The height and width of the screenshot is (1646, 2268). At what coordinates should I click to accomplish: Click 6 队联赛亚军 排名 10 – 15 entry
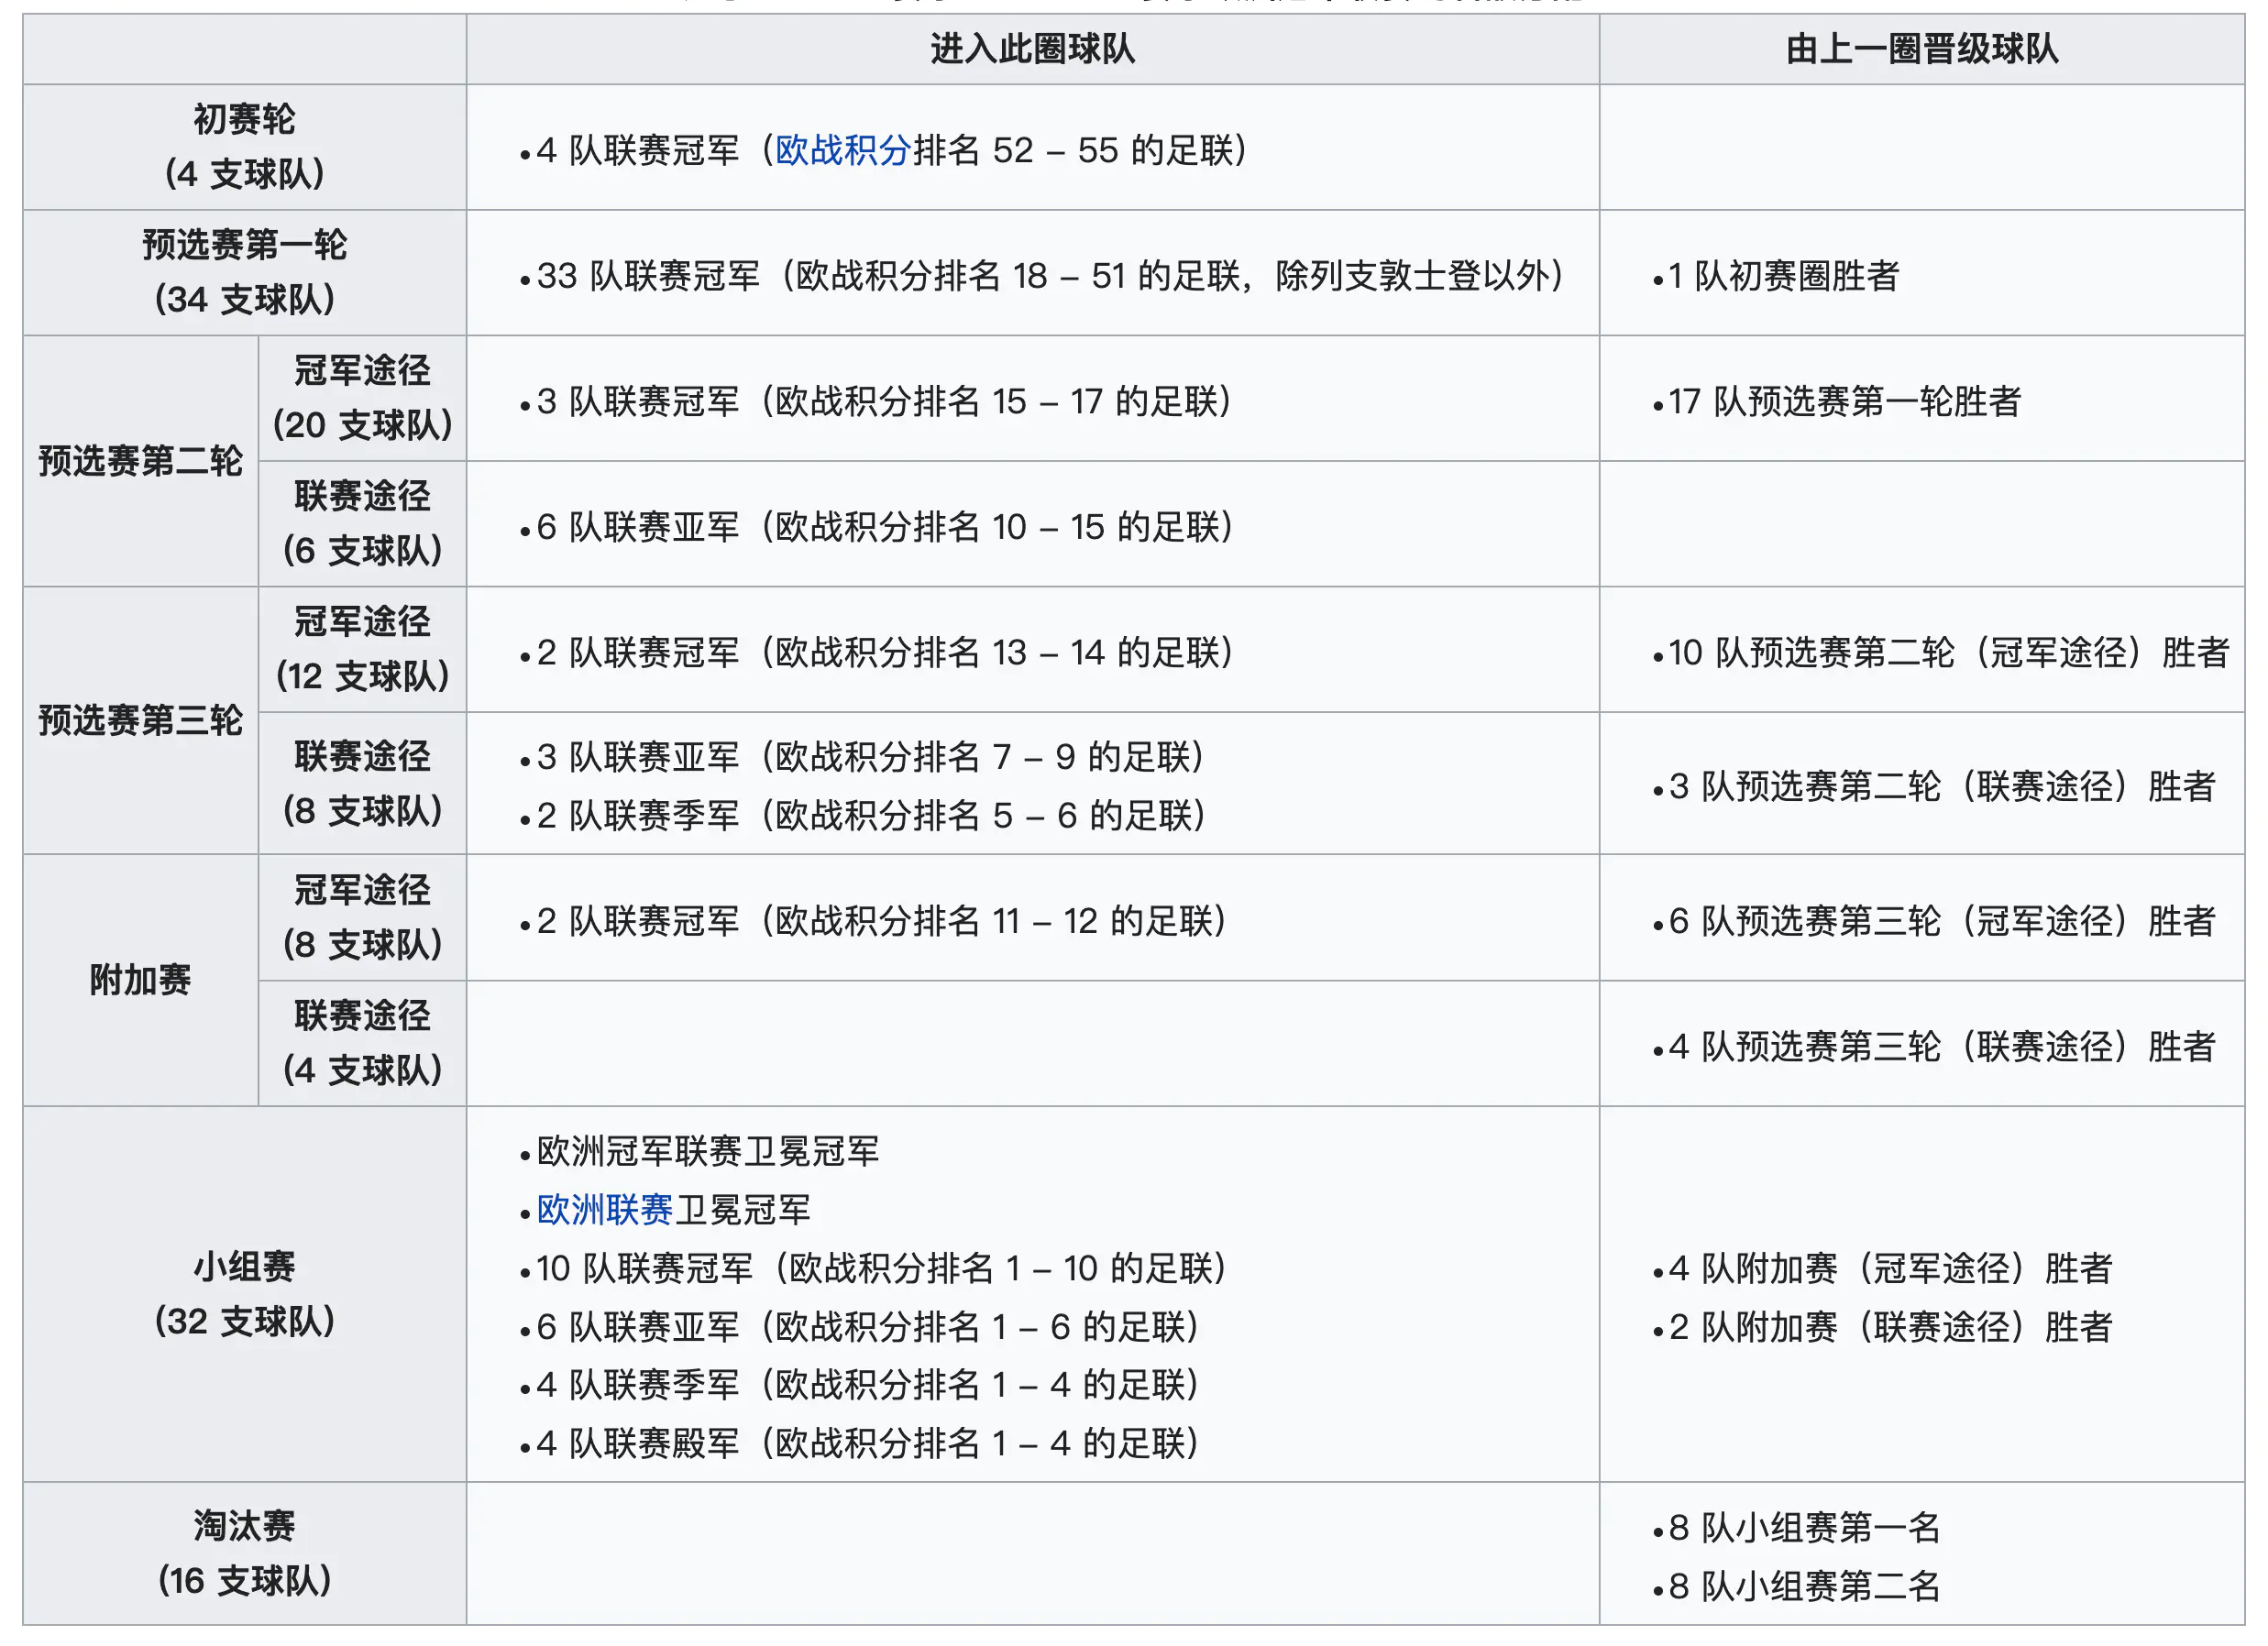[x=884, y=526]
